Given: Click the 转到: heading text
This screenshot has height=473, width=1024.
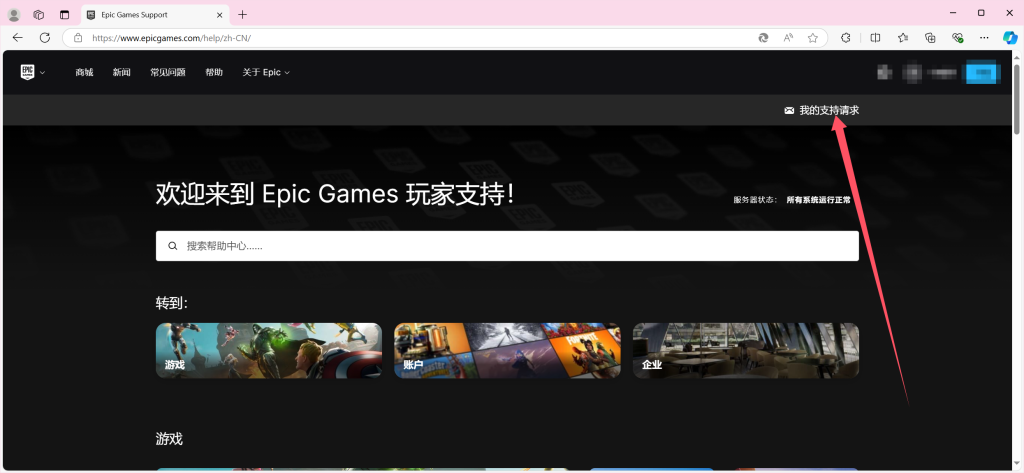Looking at the screenshot, I should point(172,303).
